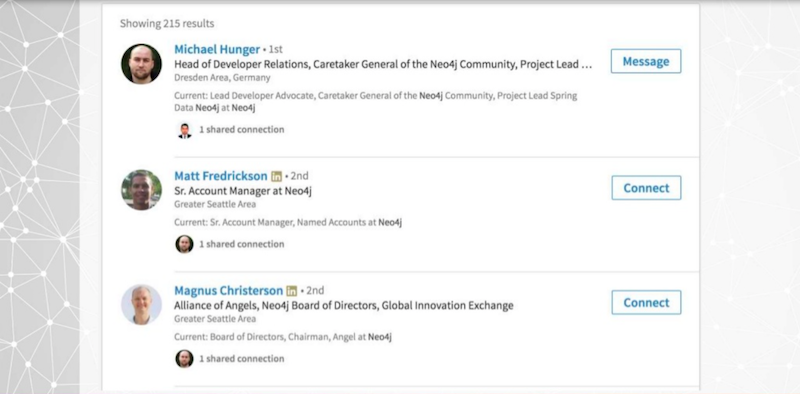Click Sr. Account Manager at Neo4j headline
This screenshot has height=394, width=800.
pos(243,191)
